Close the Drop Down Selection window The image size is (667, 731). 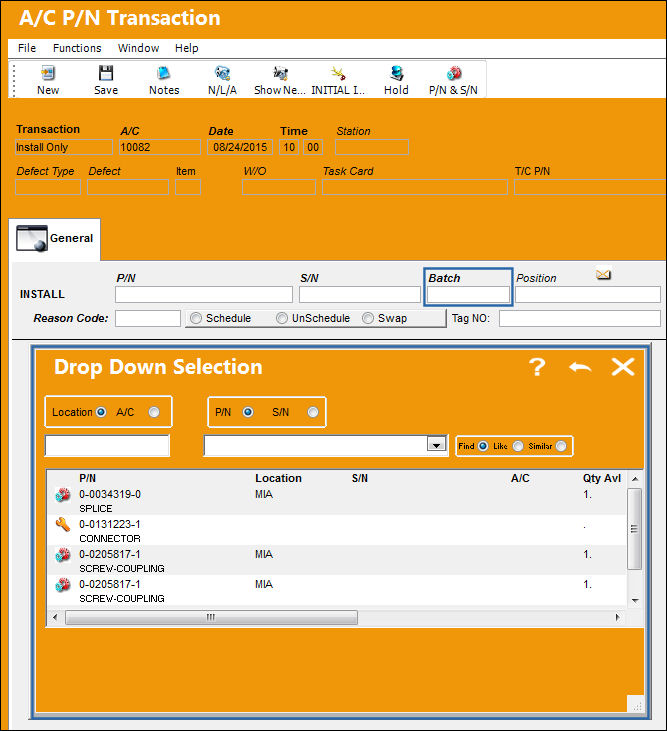tap(623, 367)
